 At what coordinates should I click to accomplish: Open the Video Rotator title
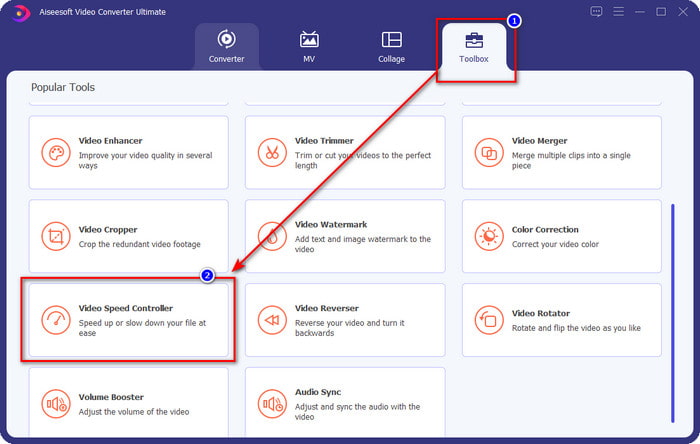(541, 313)
